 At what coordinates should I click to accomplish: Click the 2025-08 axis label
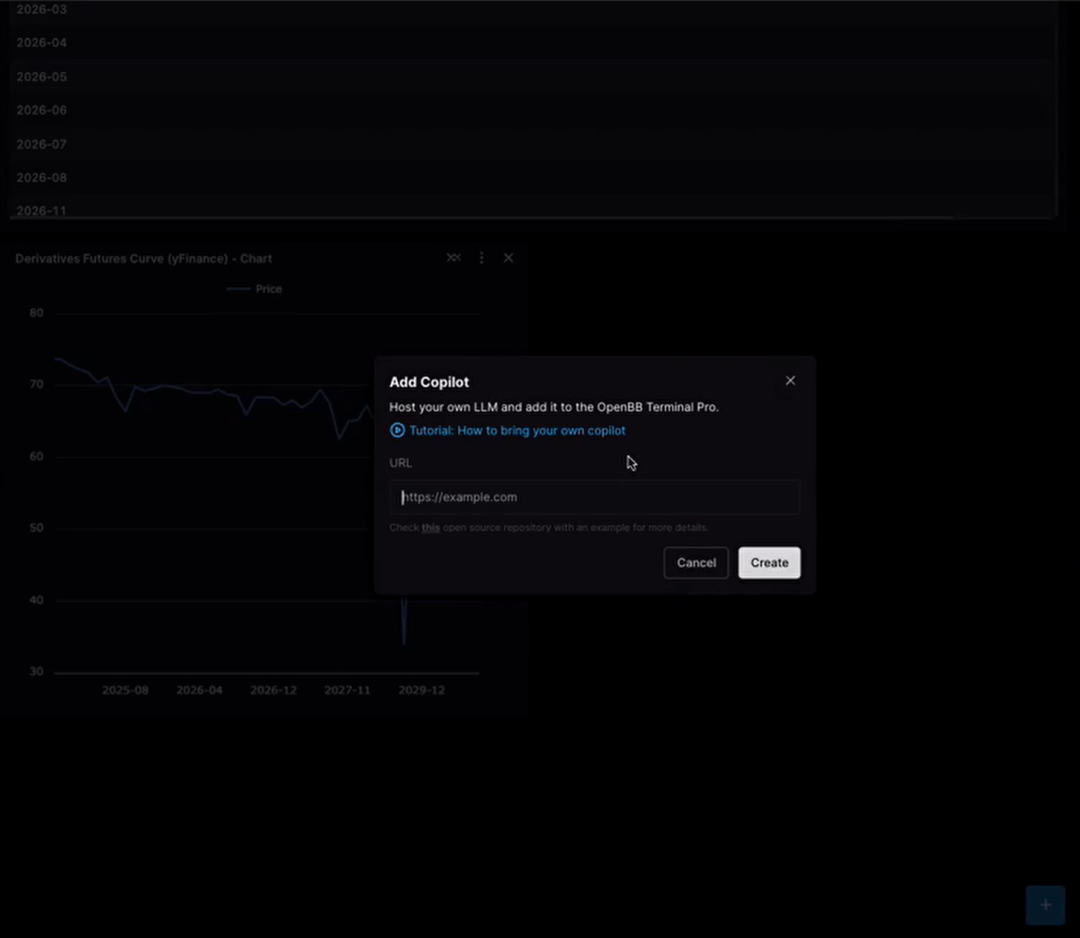125,690
